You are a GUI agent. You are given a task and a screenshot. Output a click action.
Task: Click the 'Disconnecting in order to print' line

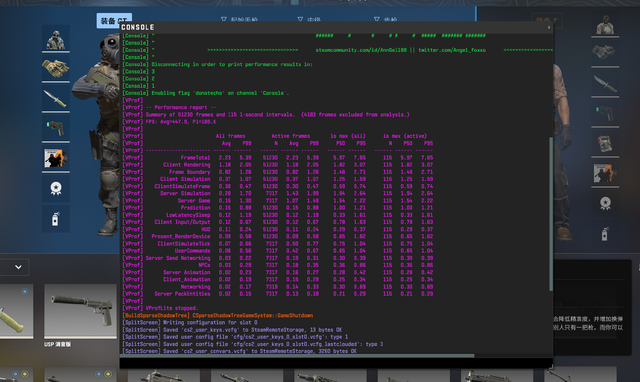click(x=218, y=64)
